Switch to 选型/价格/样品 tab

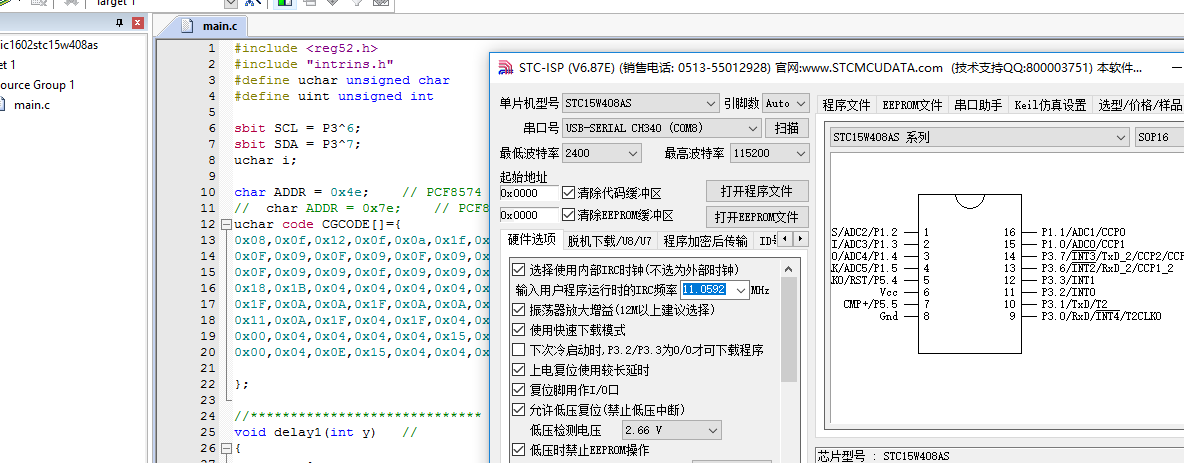click(x=1139, y=105)
